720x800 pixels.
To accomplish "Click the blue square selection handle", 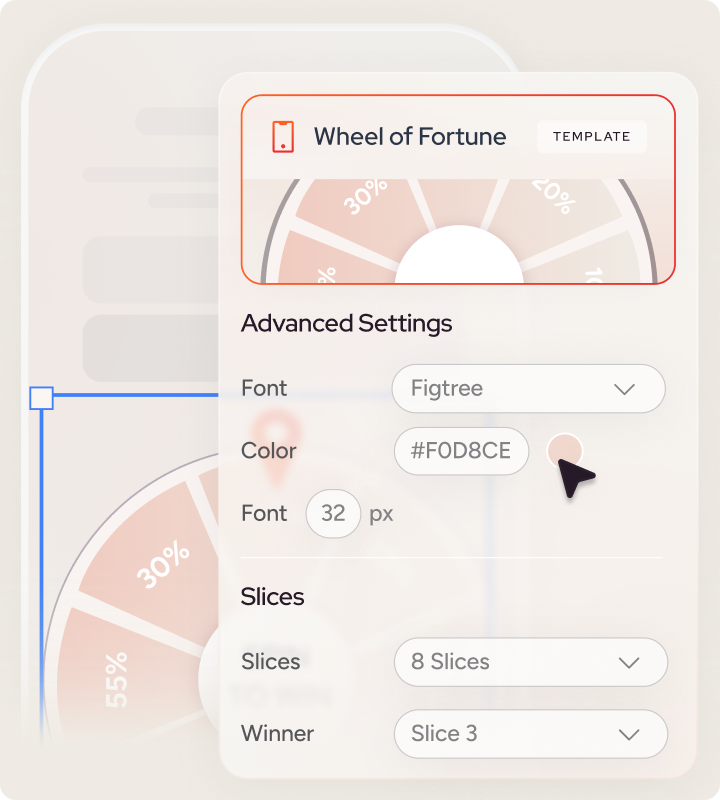I will click(x=41, y=398).
